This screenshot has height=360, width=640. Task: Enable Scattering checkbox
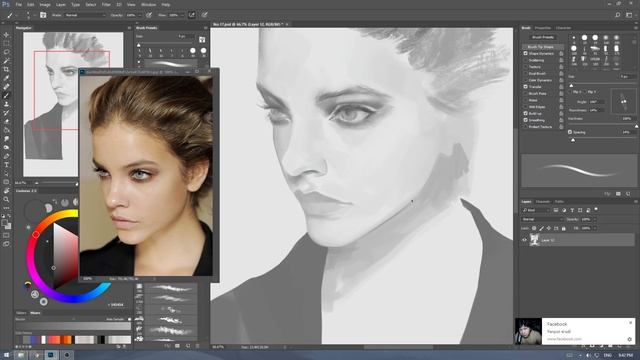[x=526, y=60]
